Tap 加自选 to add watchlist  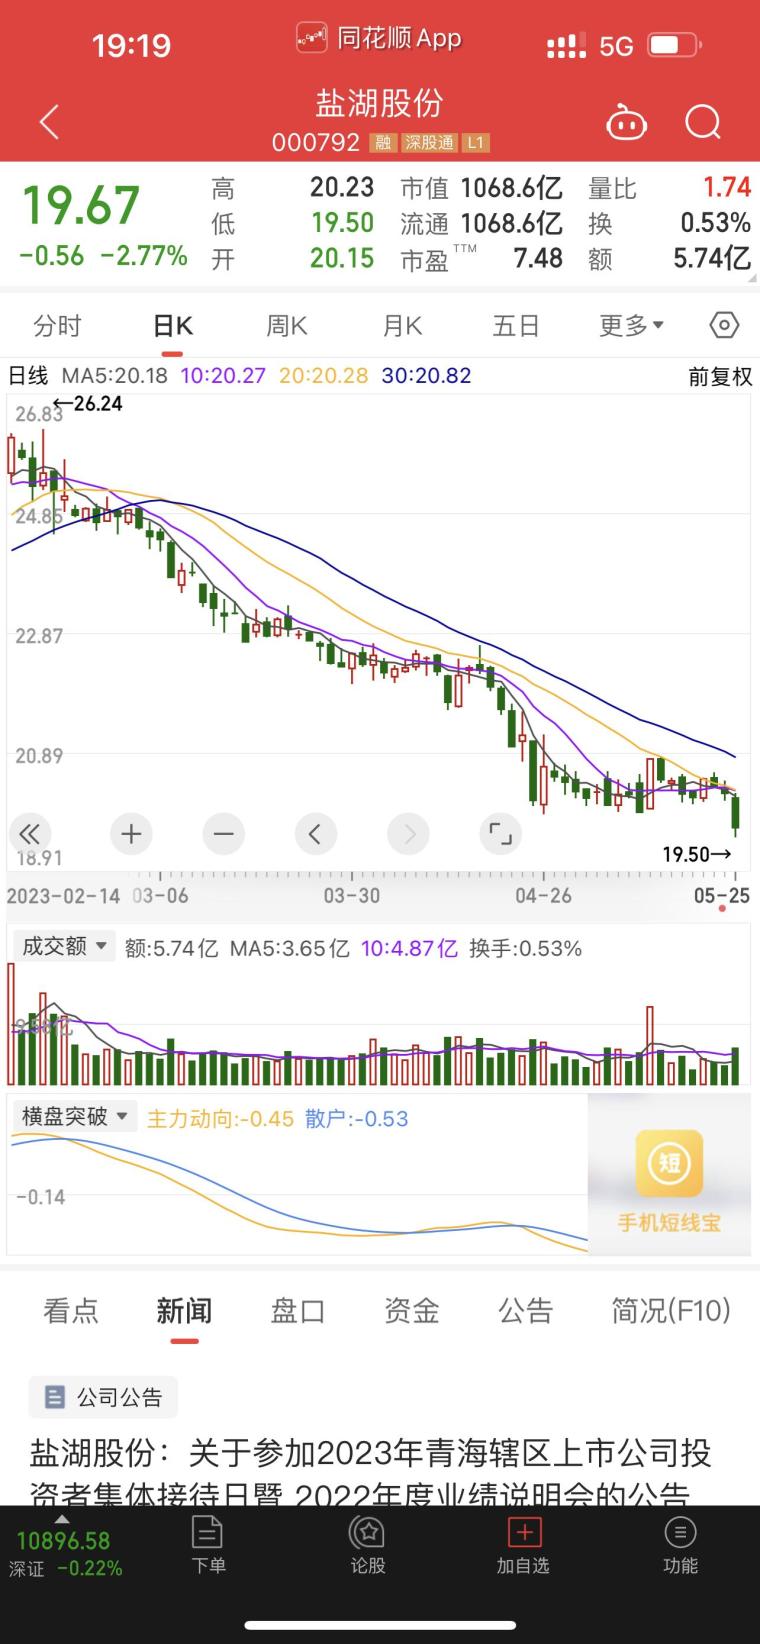tap(523, 1545)
